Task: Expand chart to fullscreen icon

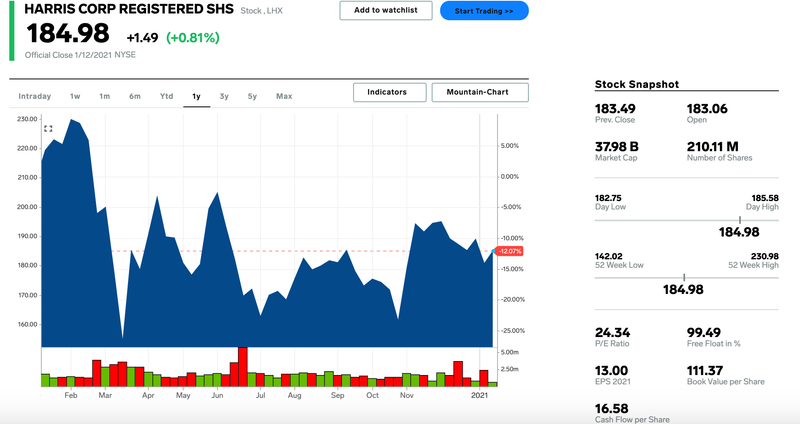Action: click(48, 129)
